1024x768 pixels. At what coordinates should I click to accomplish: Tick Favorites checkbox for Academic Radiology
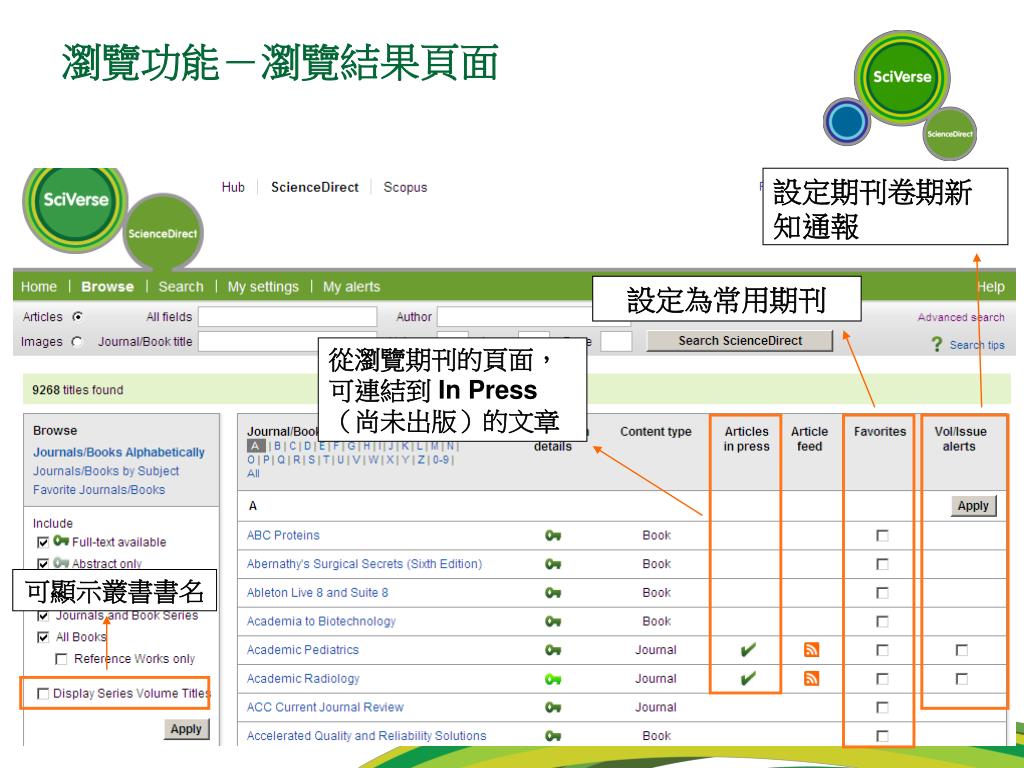882,679
